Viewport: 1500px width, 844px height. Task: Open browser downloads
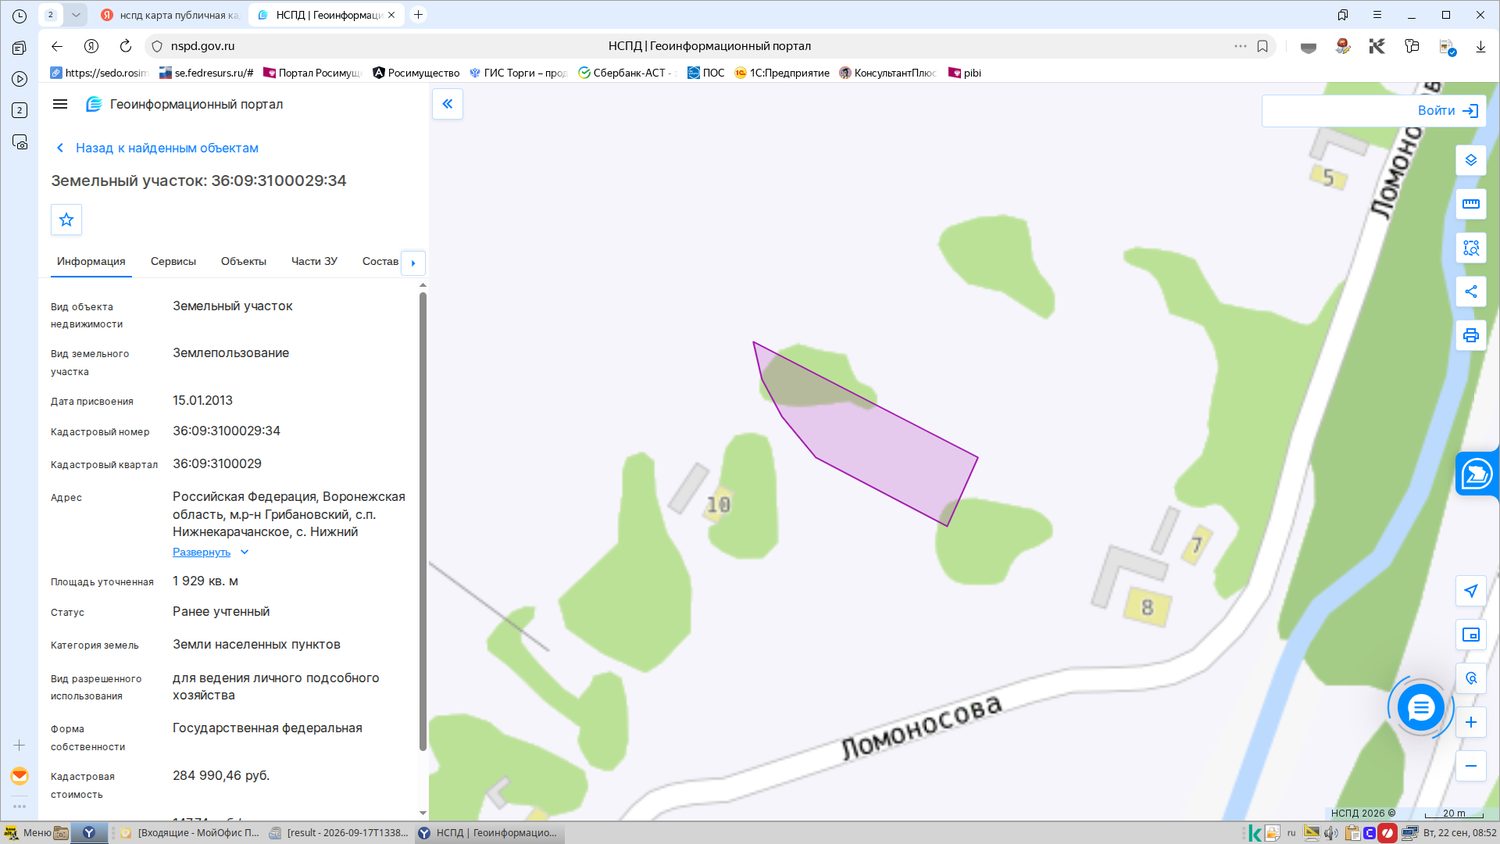point(1480,46)
